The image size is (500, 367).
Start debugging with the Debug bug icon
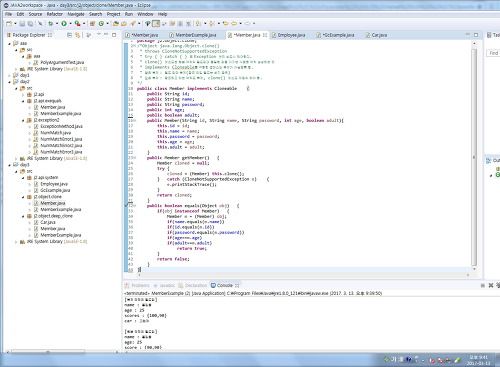pyautogui.click(x=51, y=24)
